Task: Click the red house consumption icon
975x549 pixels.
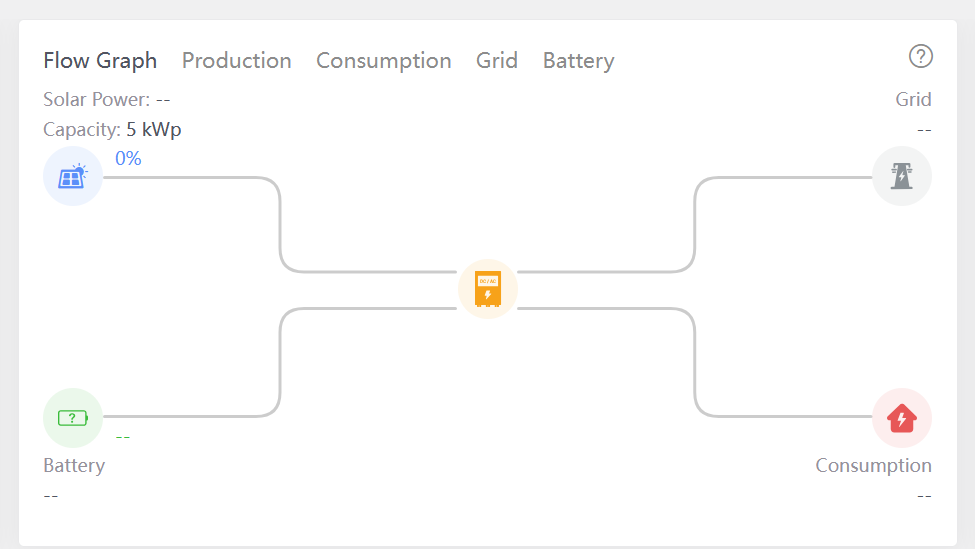Action: [x=902, y=417]
